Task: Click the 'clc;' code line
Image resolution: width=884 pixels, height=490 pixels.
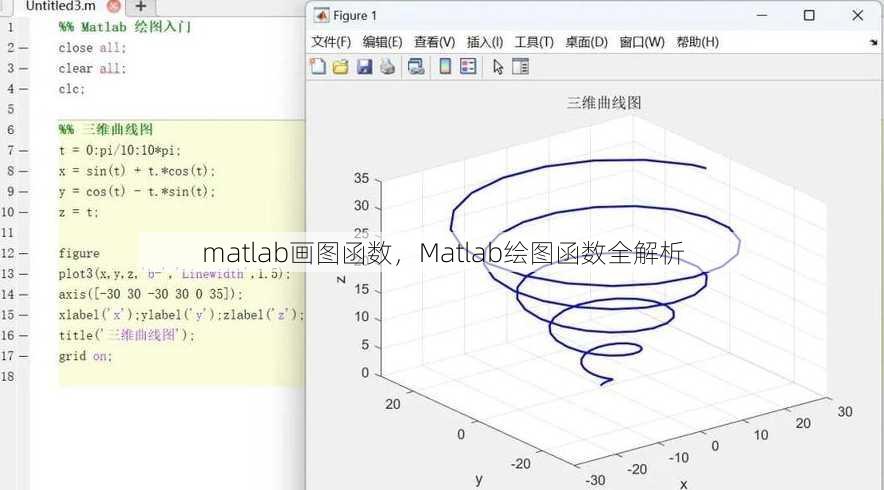Action: tap(72, 89)
